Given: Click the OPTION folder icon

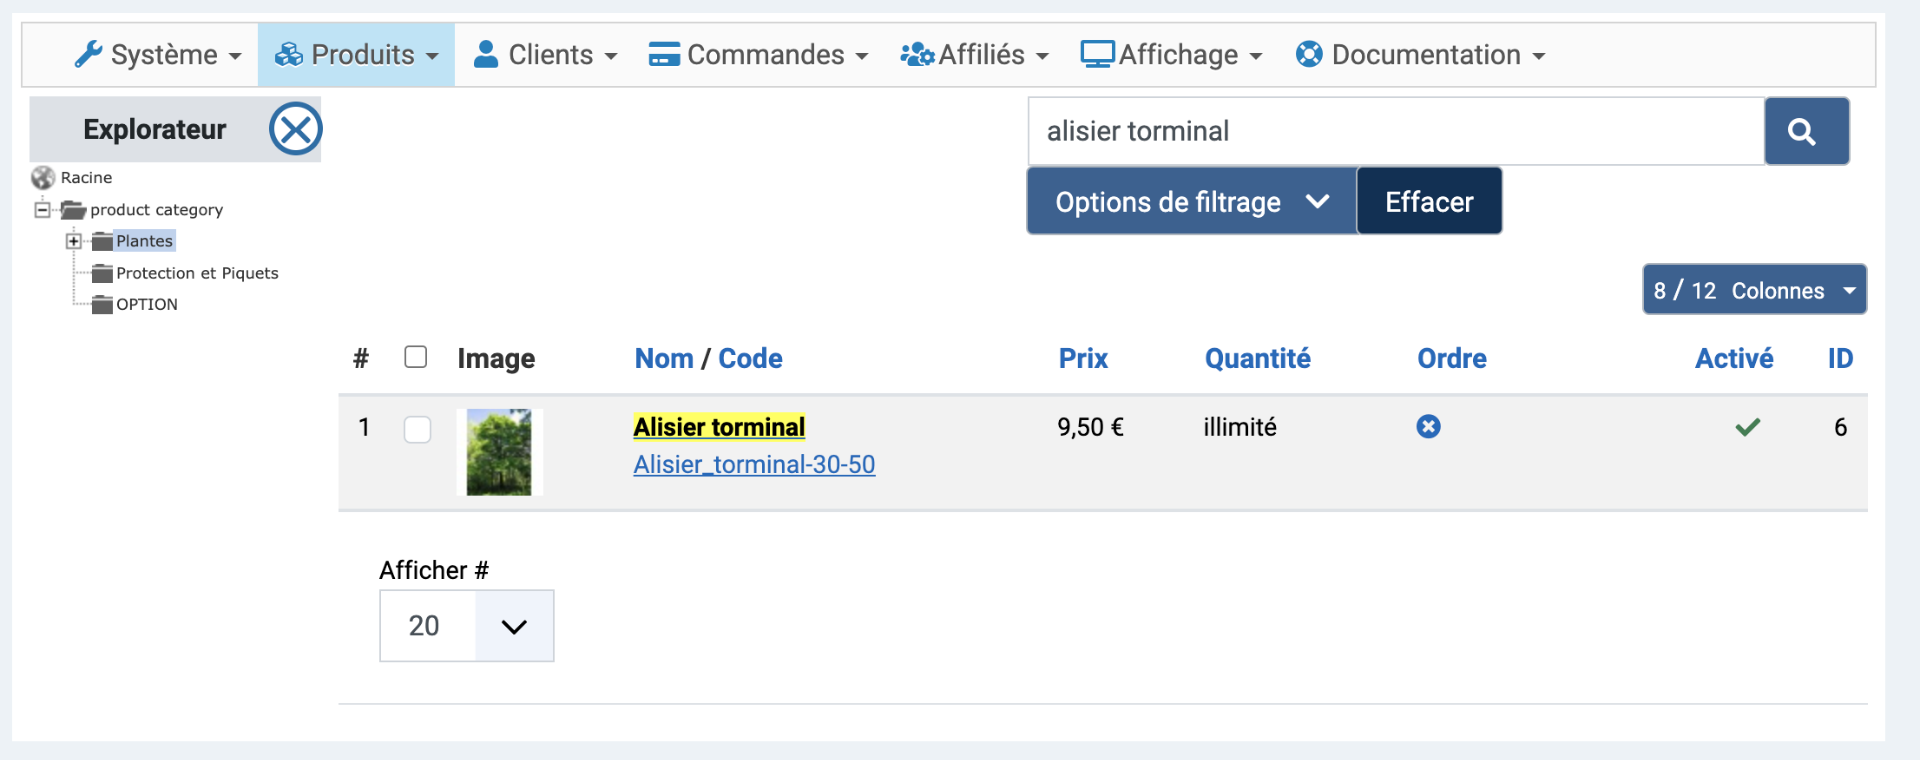Looking at the screenshot, I should [102, 305].
